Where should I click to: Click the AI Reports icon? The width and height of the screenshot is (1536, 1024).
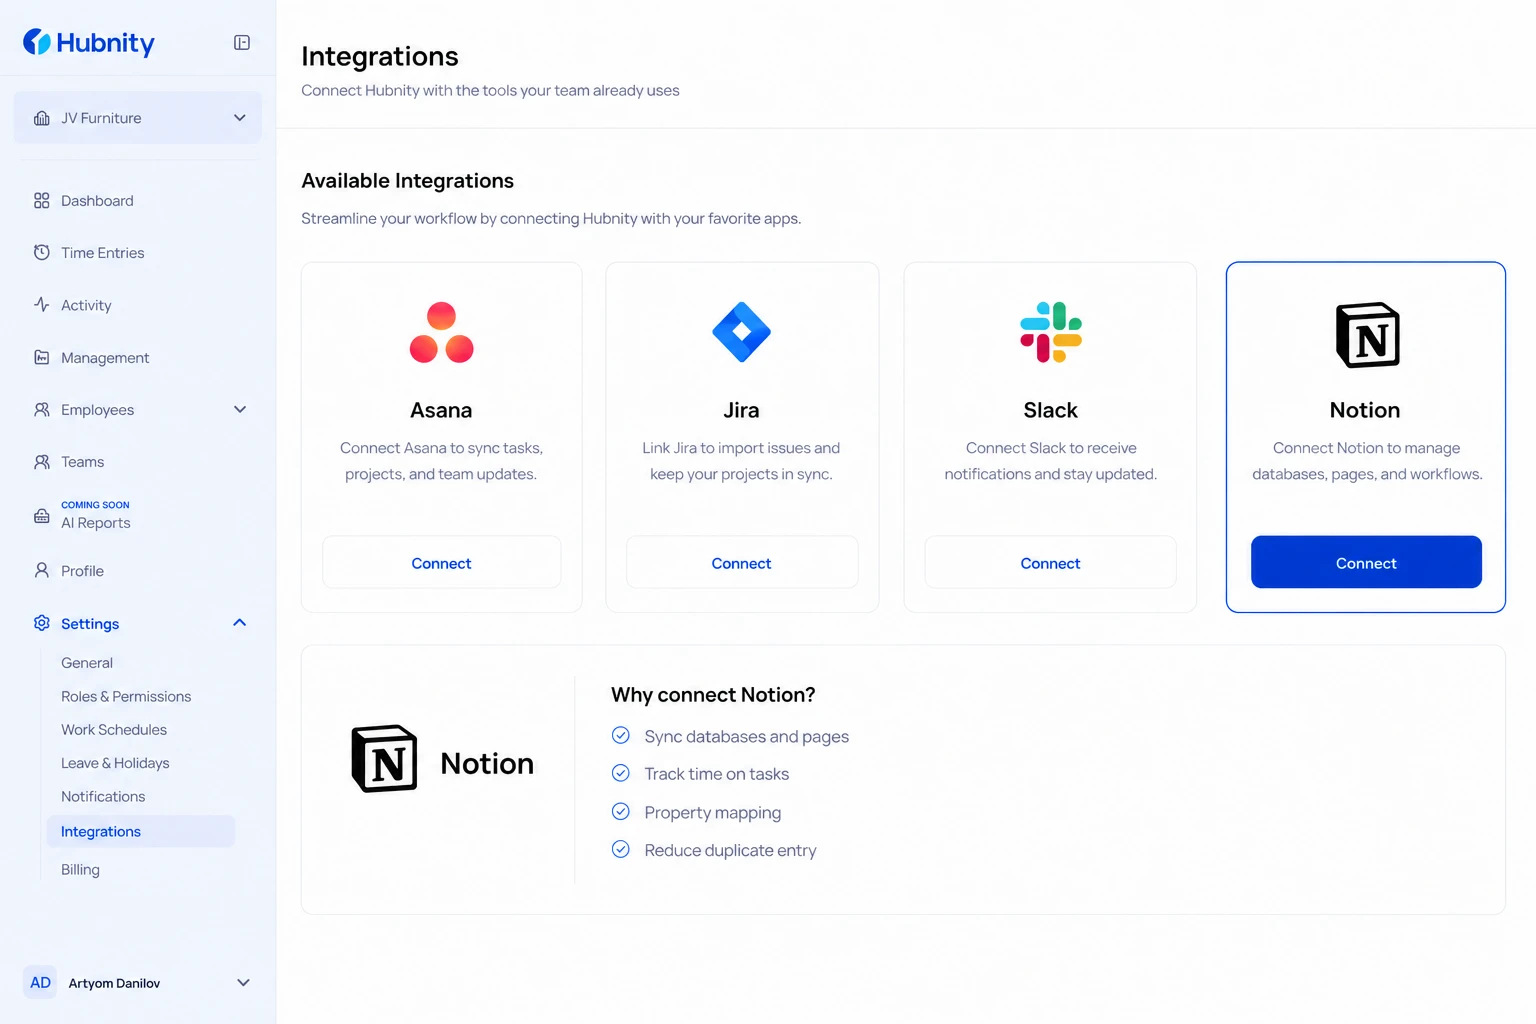42,516
